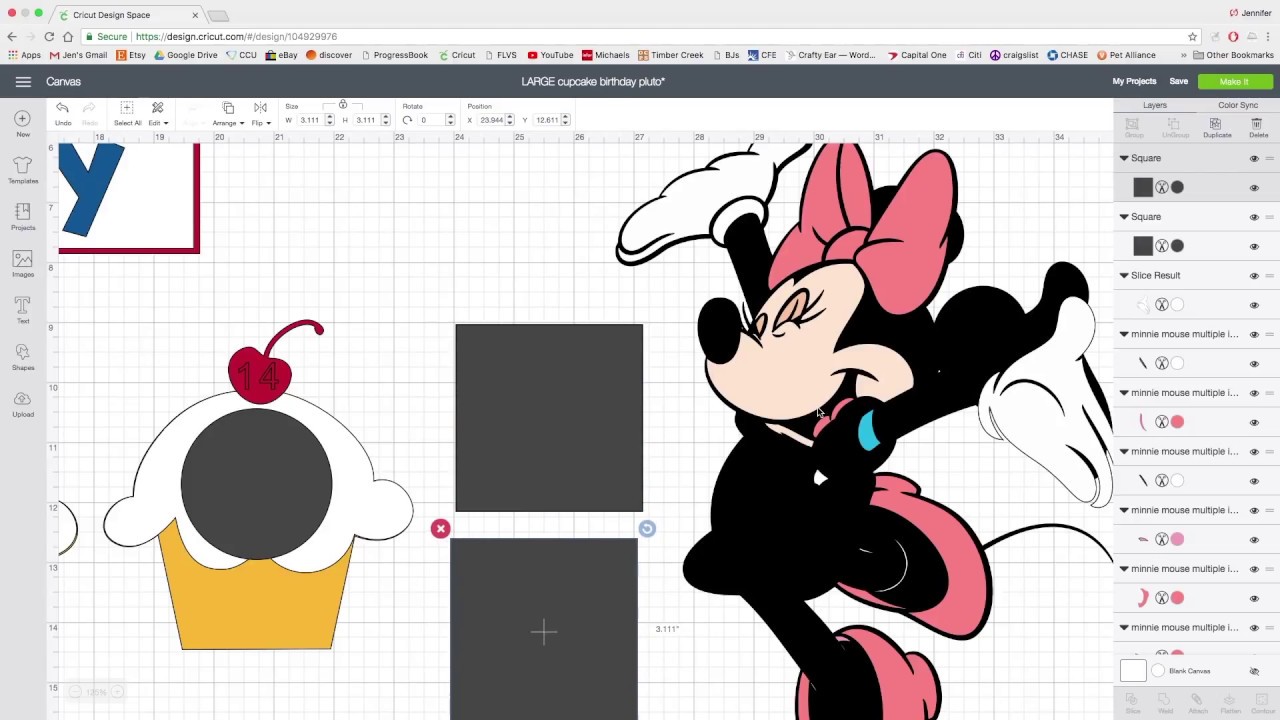Viewport: 1280px width, 720px height.
Task: Click the cut linetype icon of first Square
Action: point(1161,187)
